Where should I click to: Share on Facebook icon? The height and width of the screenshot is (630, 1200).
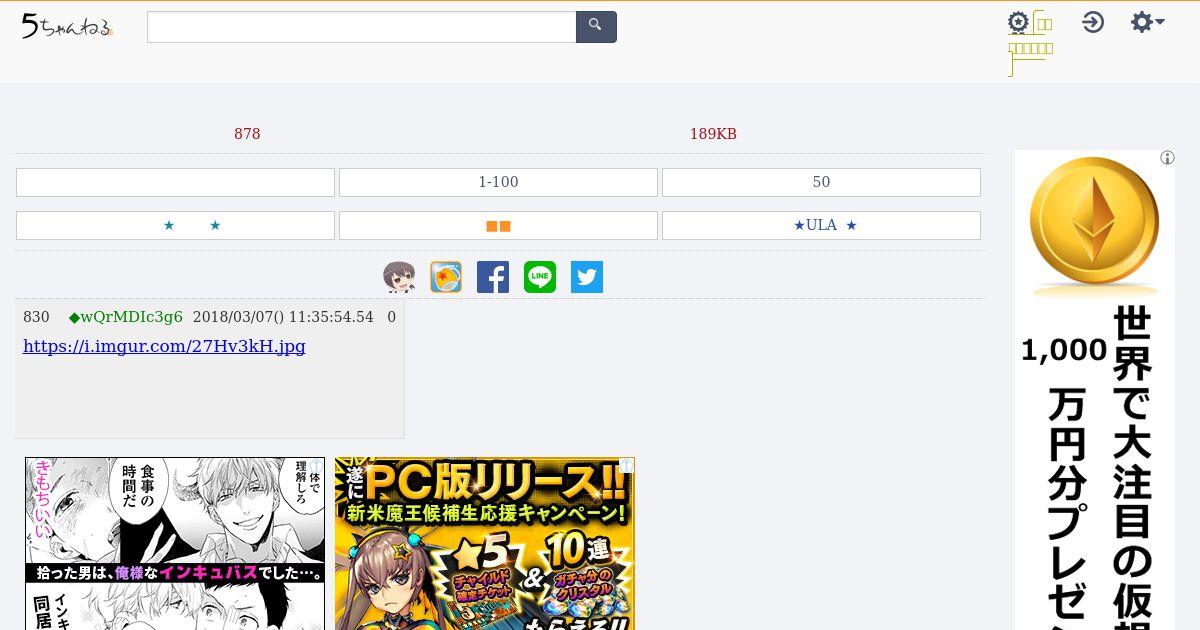(x=493, y=277)
